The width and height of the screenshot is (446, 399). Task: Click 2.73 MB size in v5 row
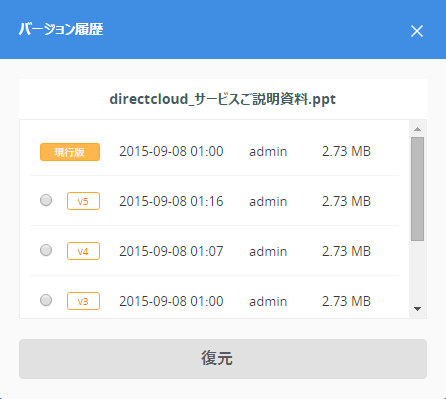(346, 201)
